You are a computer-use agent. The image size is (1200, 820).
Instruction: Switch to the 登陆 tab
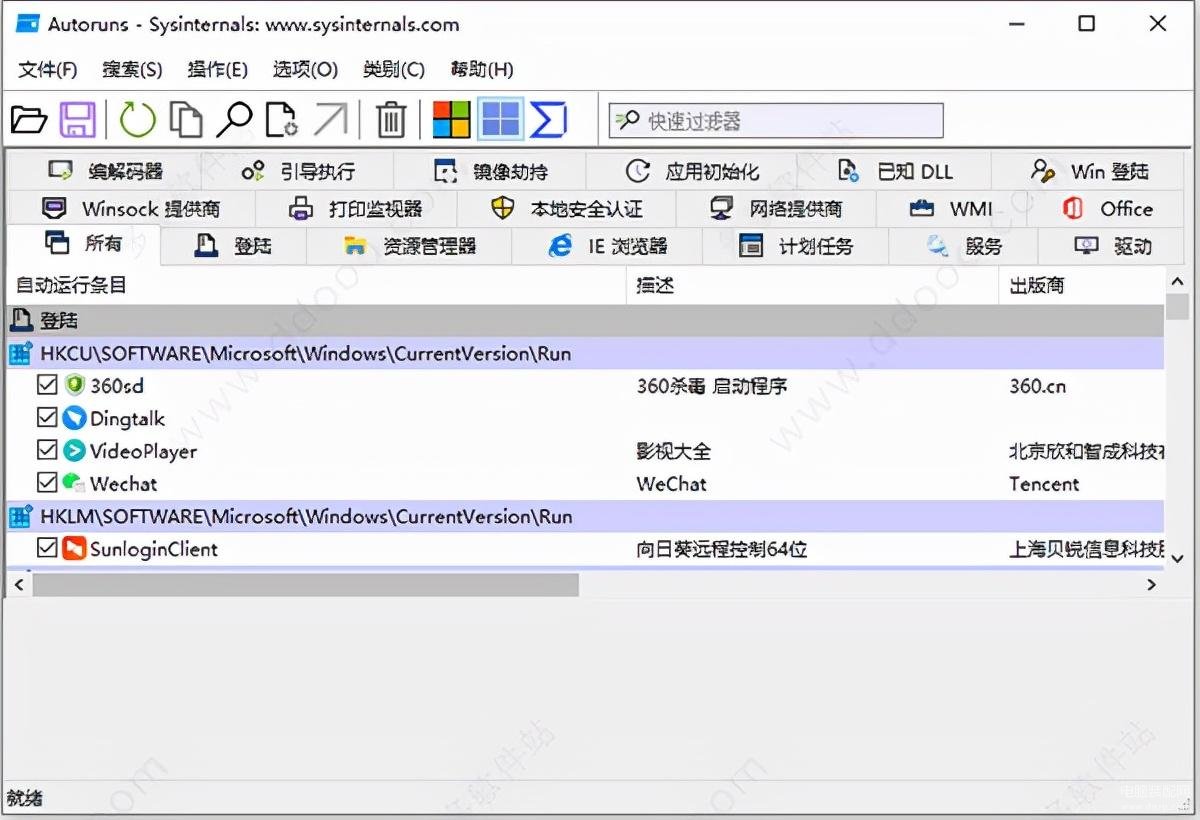tap(233, 246)
